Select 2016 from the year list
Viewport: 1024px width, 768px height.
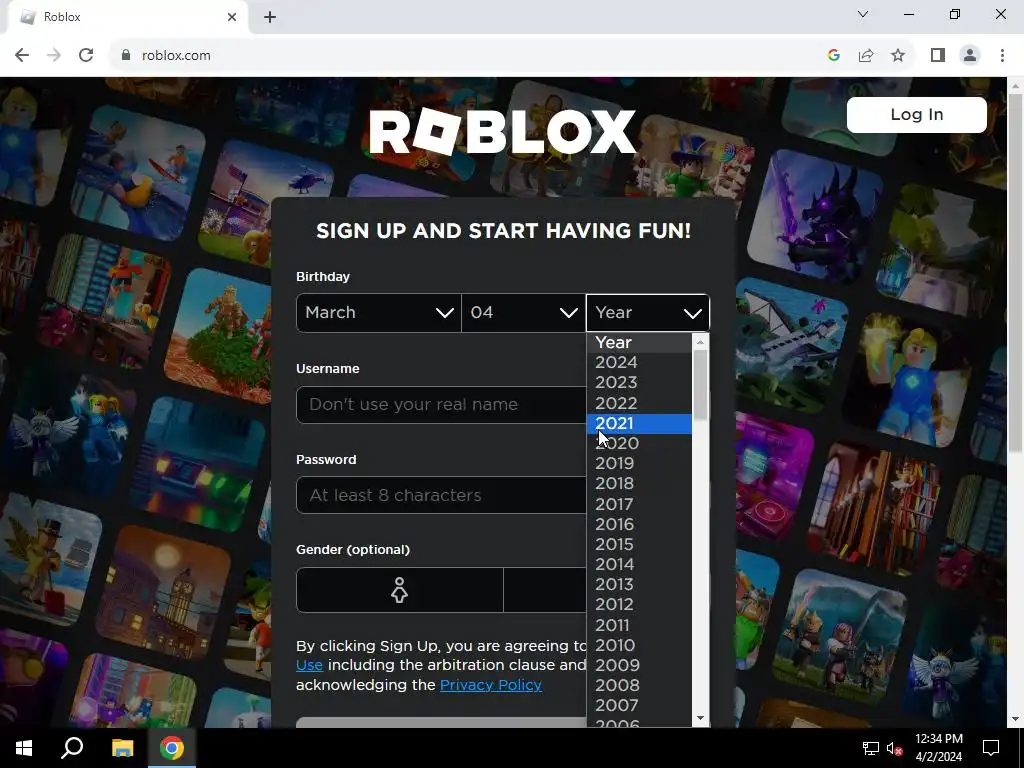[x=639, y=524]
